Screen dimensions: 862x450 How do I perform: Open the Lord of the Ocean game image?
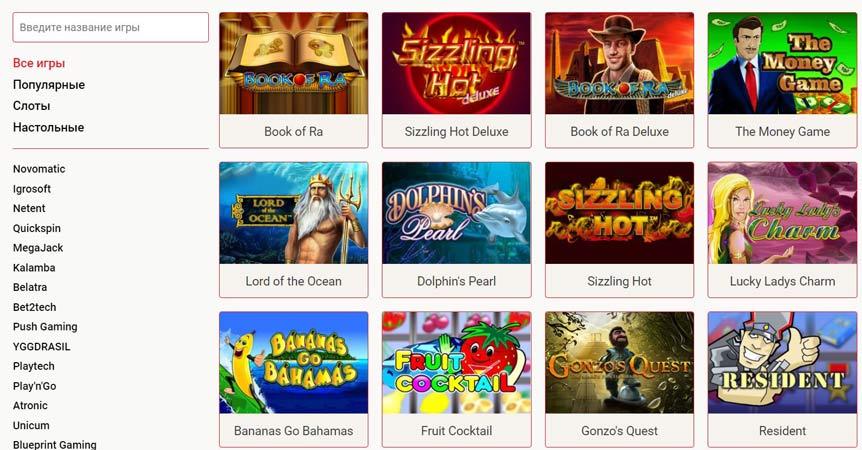point(294,213)
